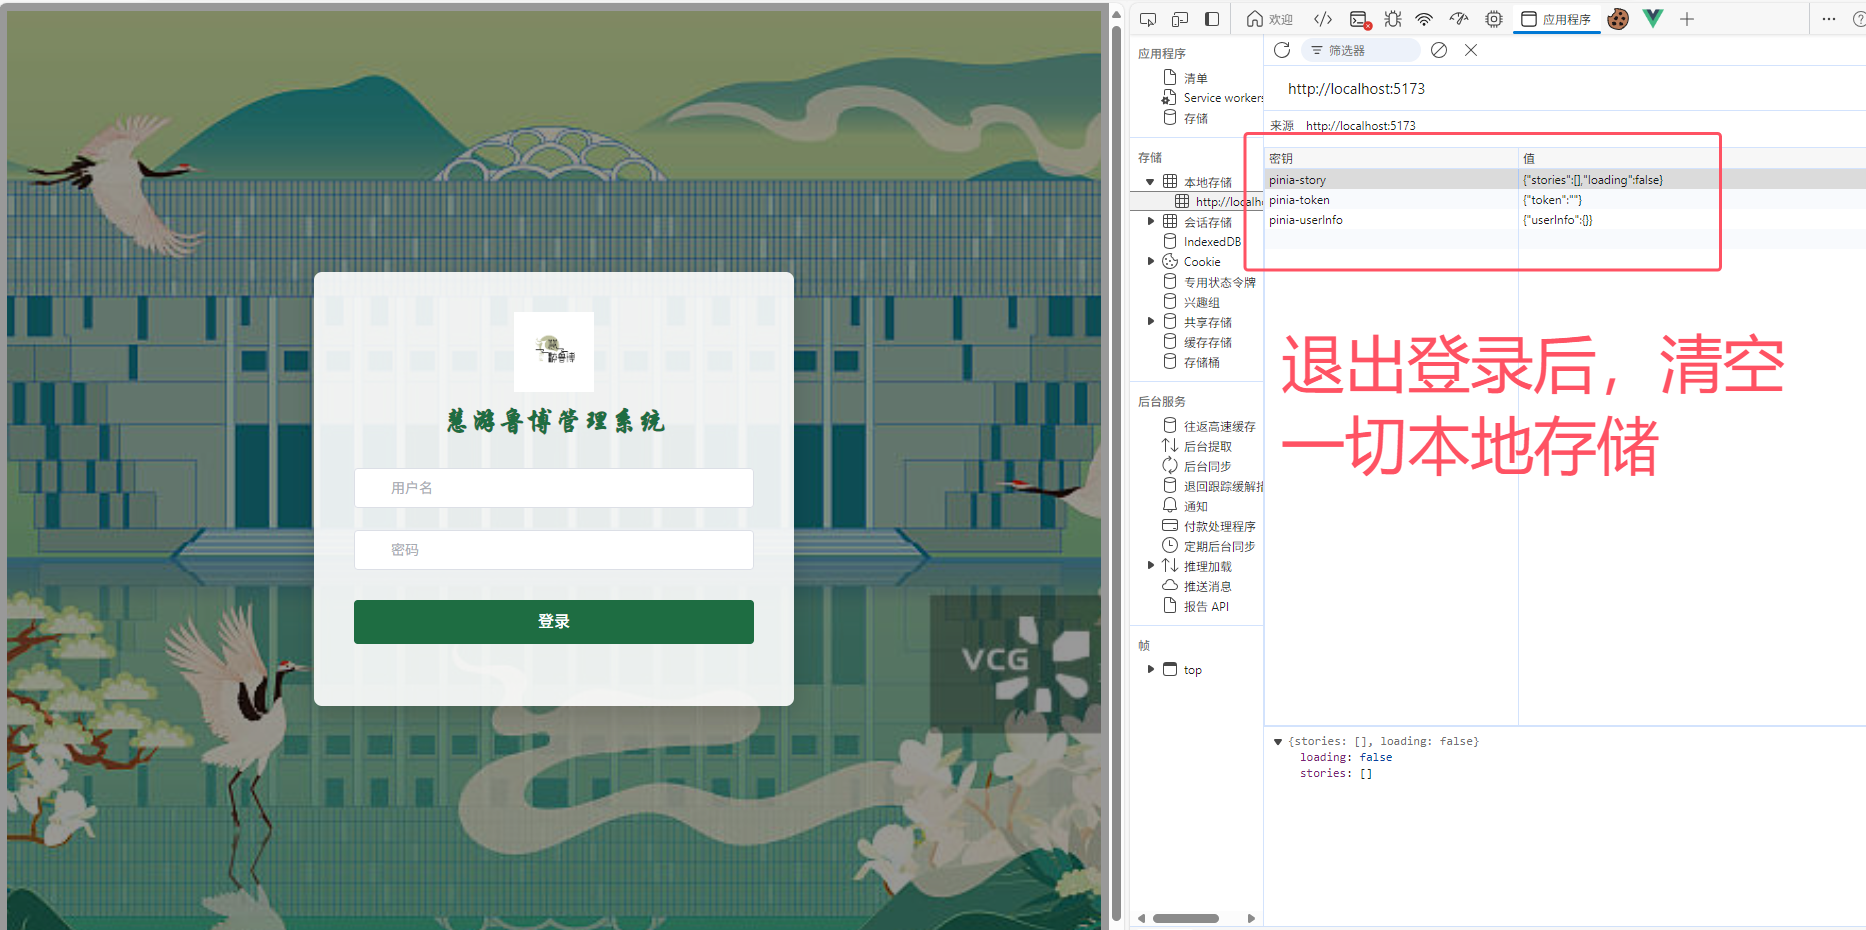Click the 用户名 input field
This screenshot has height=930, width=1866.
[x=553, y=488]
